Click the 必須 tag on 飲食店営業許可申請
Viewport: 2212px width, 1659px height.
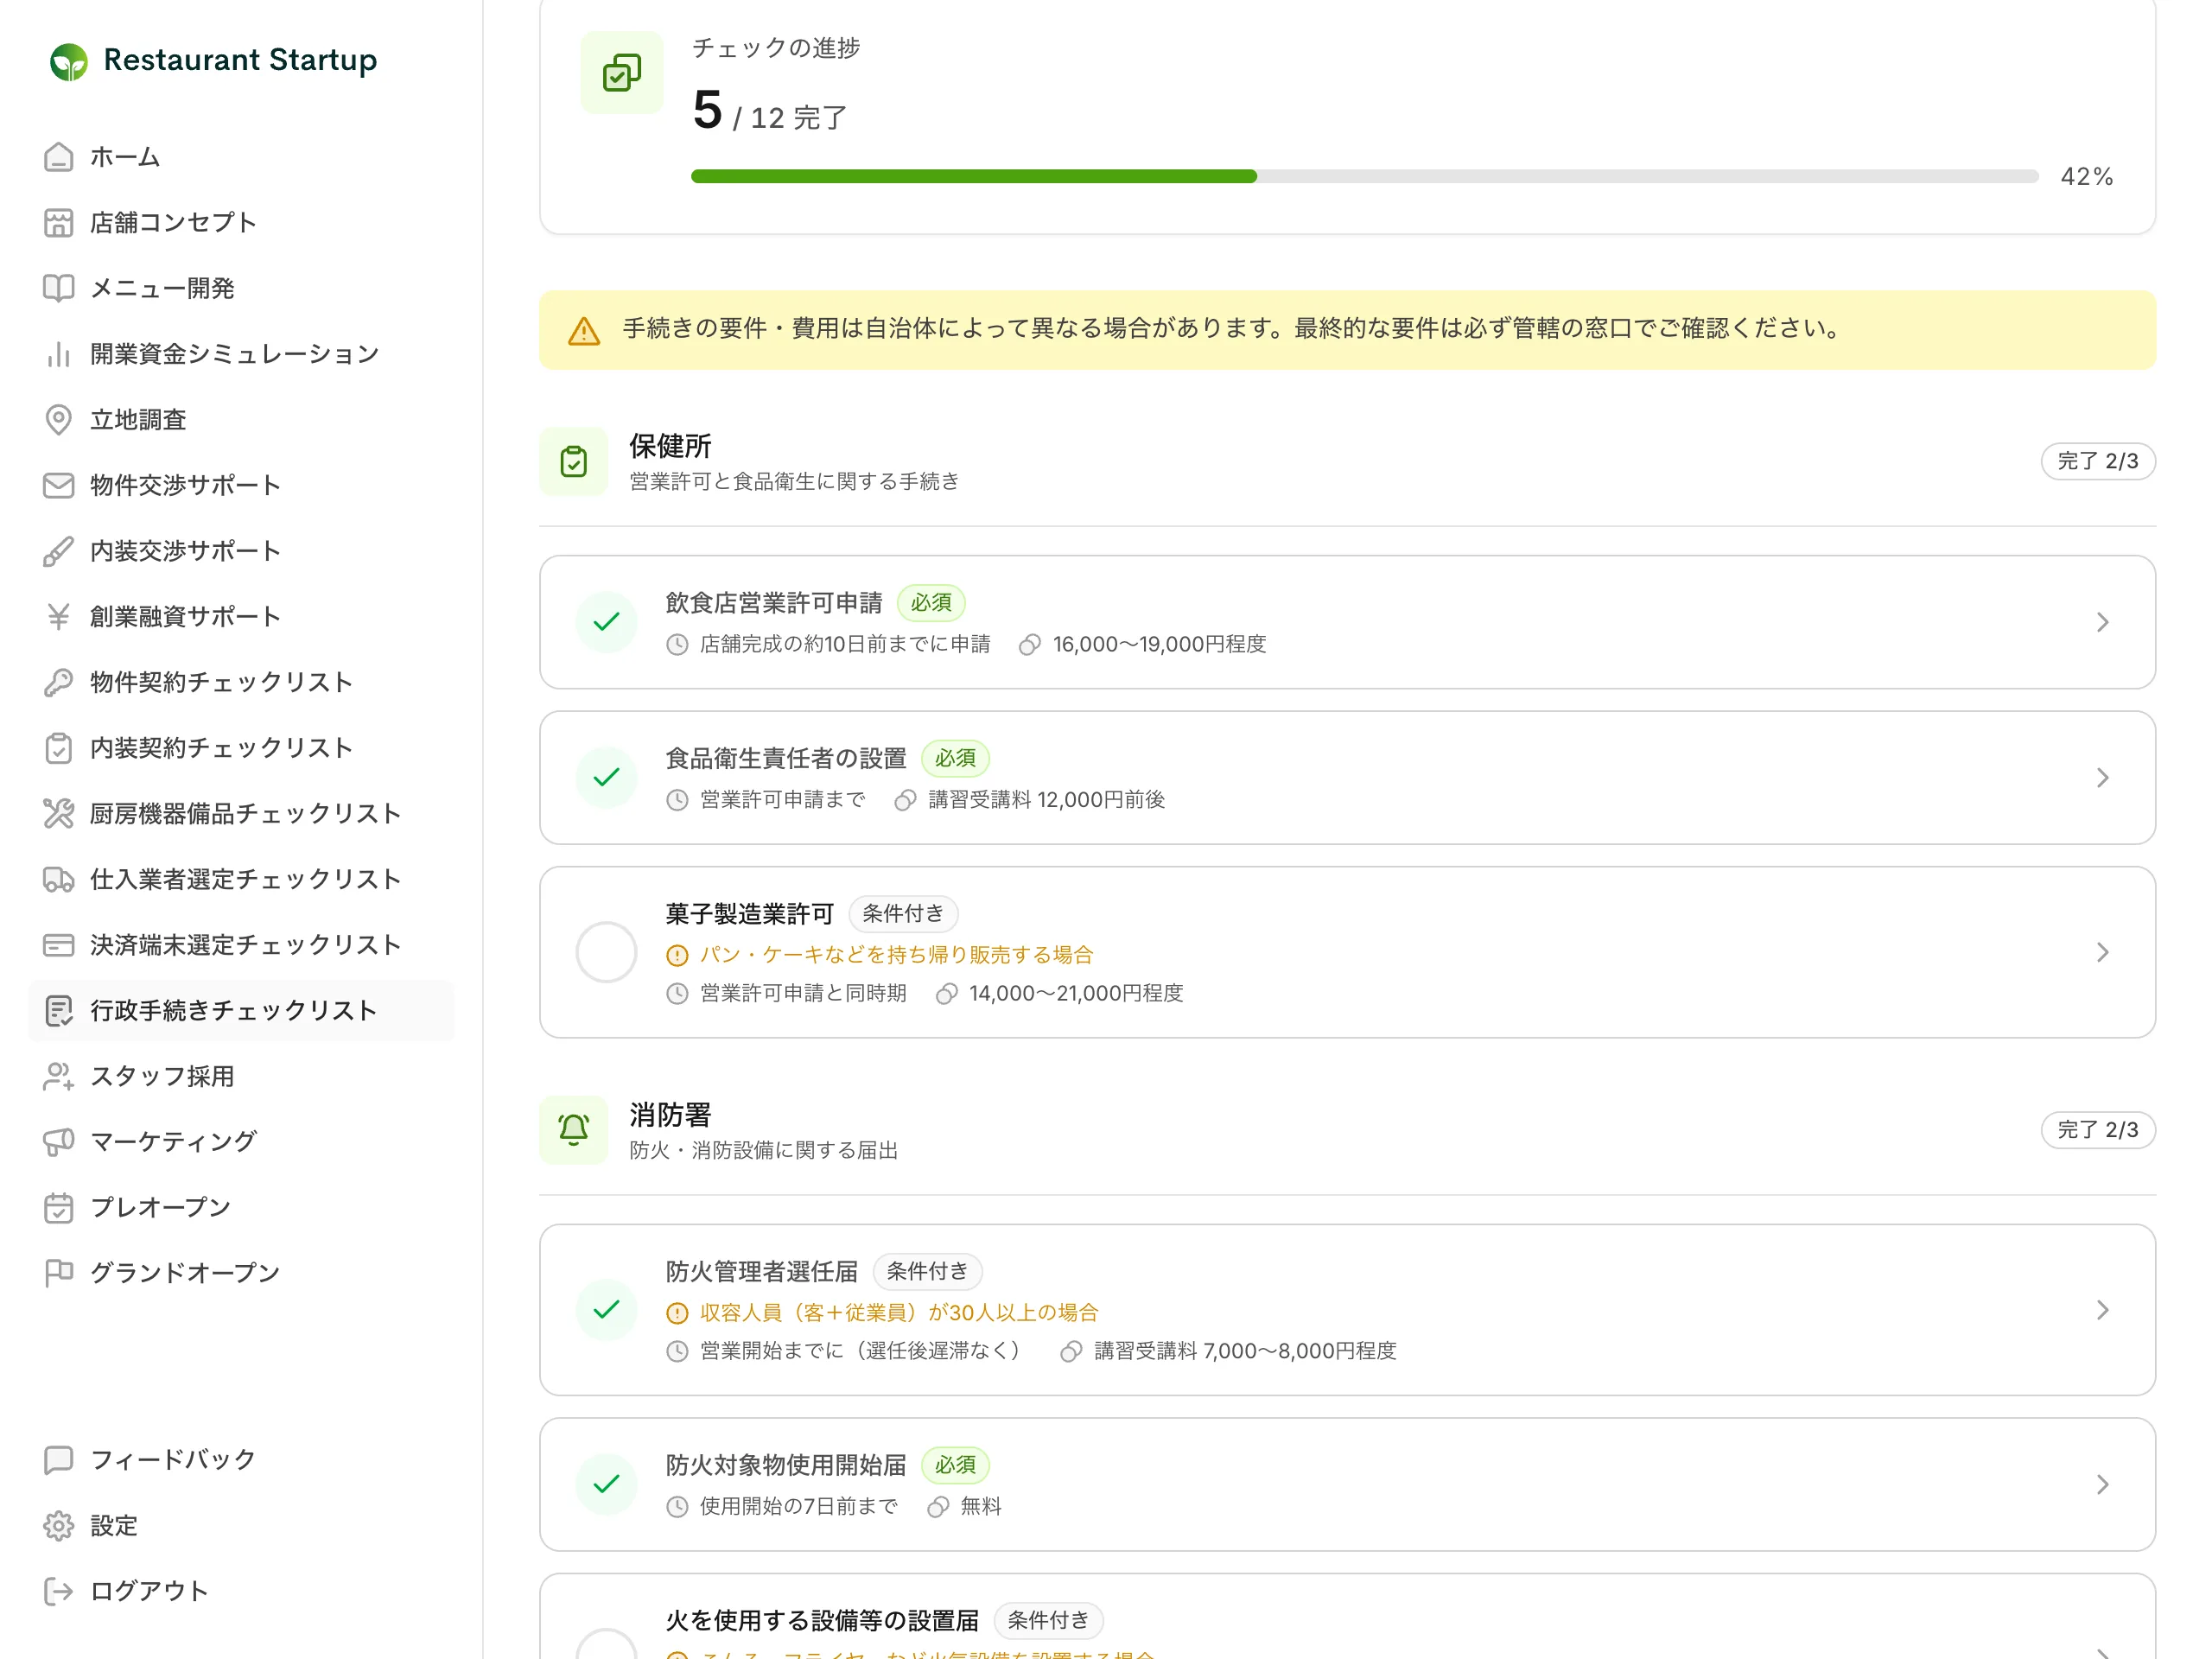931,603
